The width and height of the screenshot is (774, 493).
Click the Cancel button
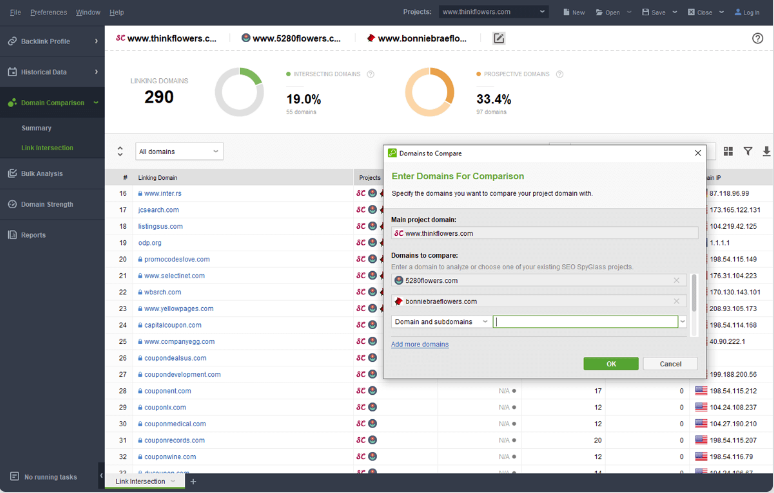tap(670, 364)
